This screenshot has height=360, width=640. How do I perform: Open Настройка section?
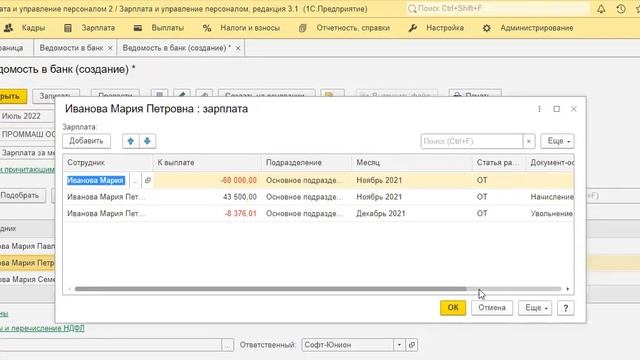coord(436,28)
